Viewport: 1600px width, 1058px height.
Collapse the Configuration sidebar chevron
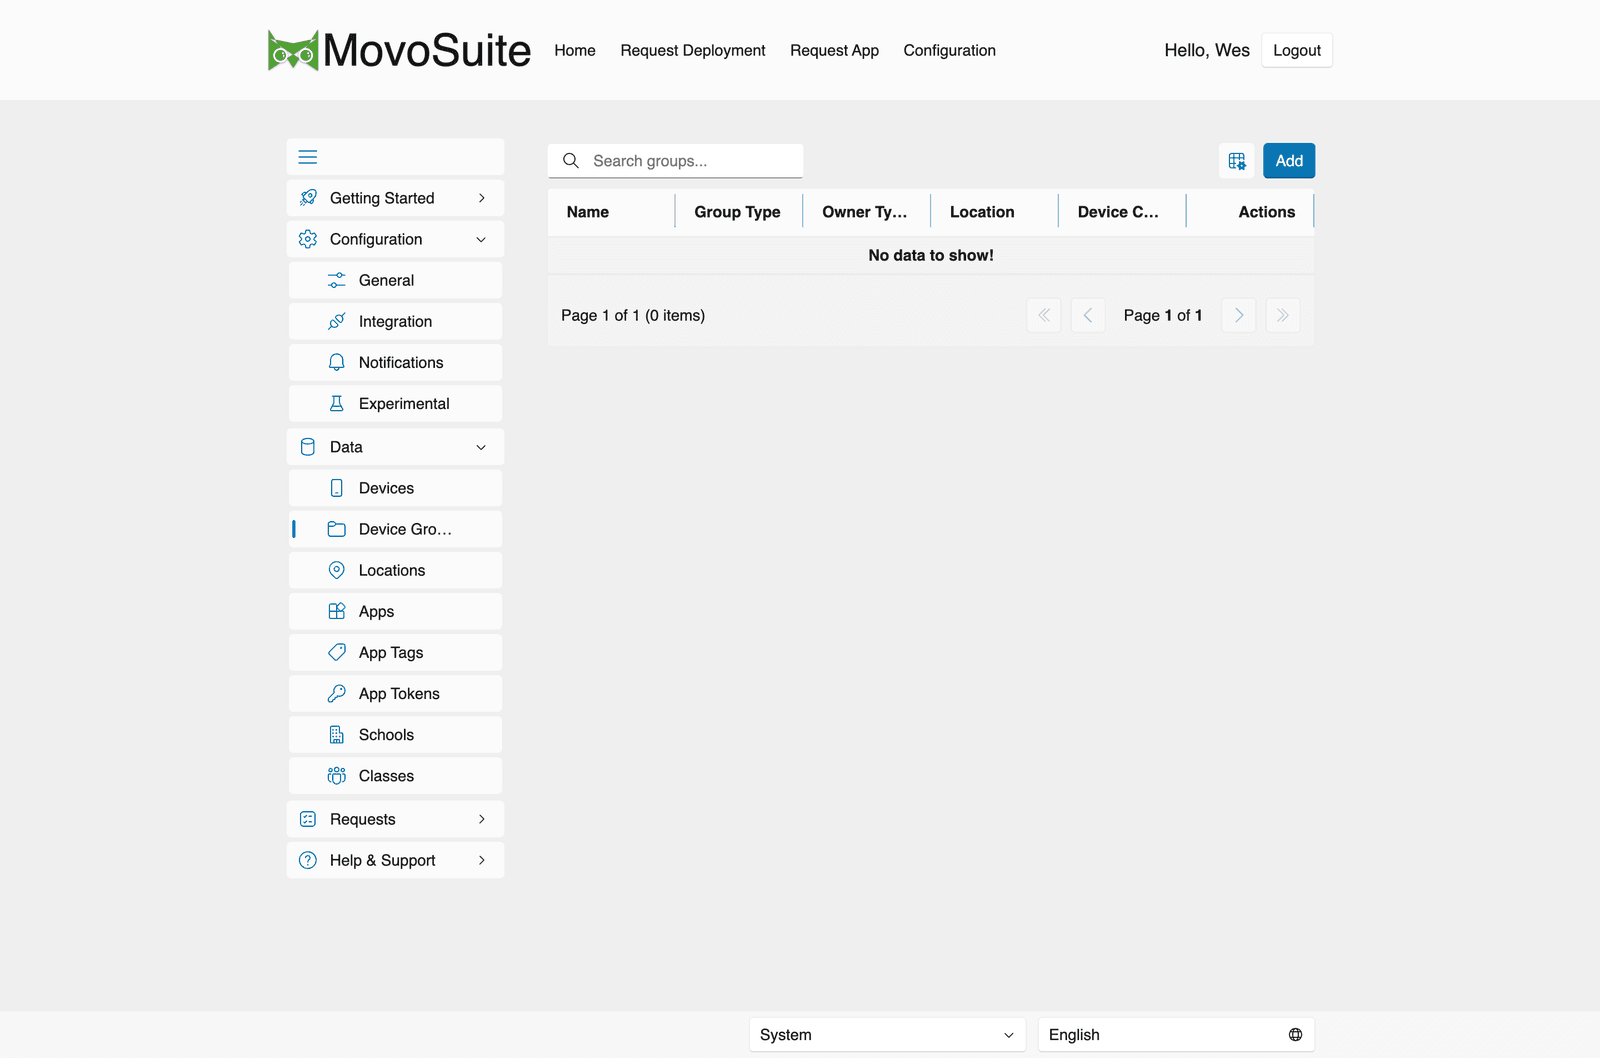click(481, 239)
